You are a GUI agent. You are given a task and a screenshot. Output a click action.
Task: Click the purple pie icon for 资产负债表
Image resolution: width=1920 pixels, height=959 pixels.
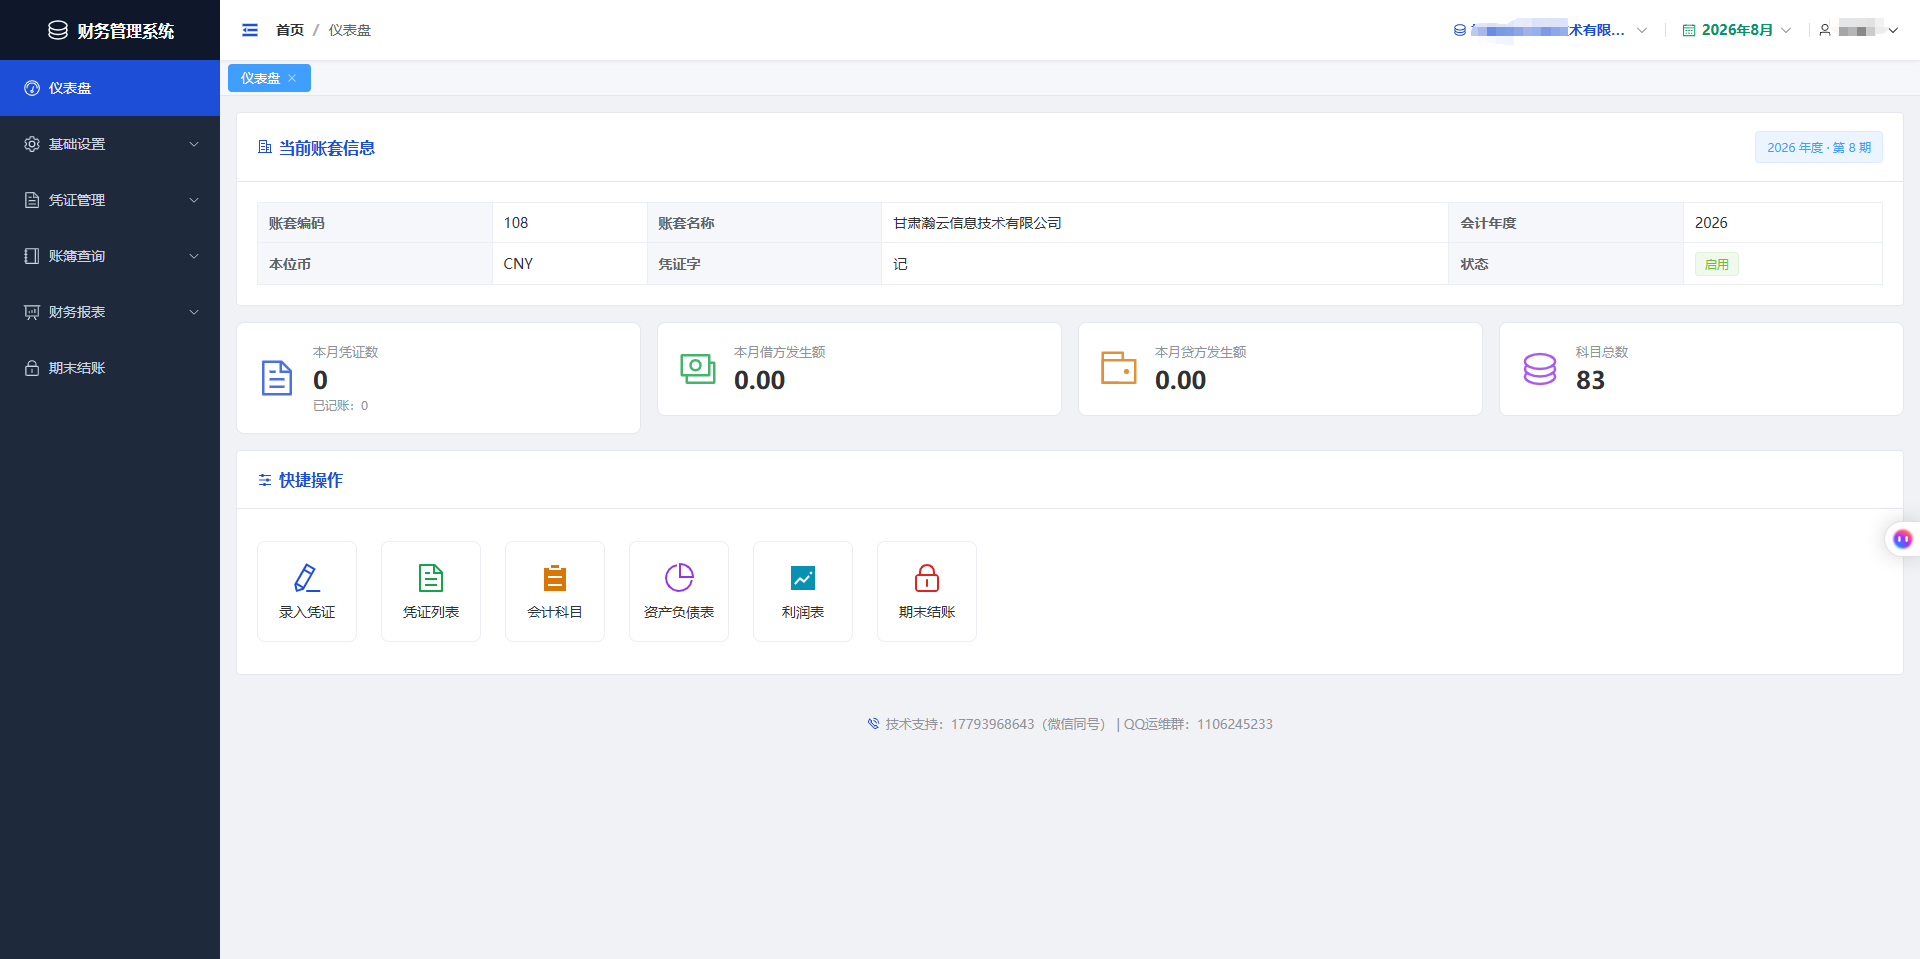[x=679, y=577]
